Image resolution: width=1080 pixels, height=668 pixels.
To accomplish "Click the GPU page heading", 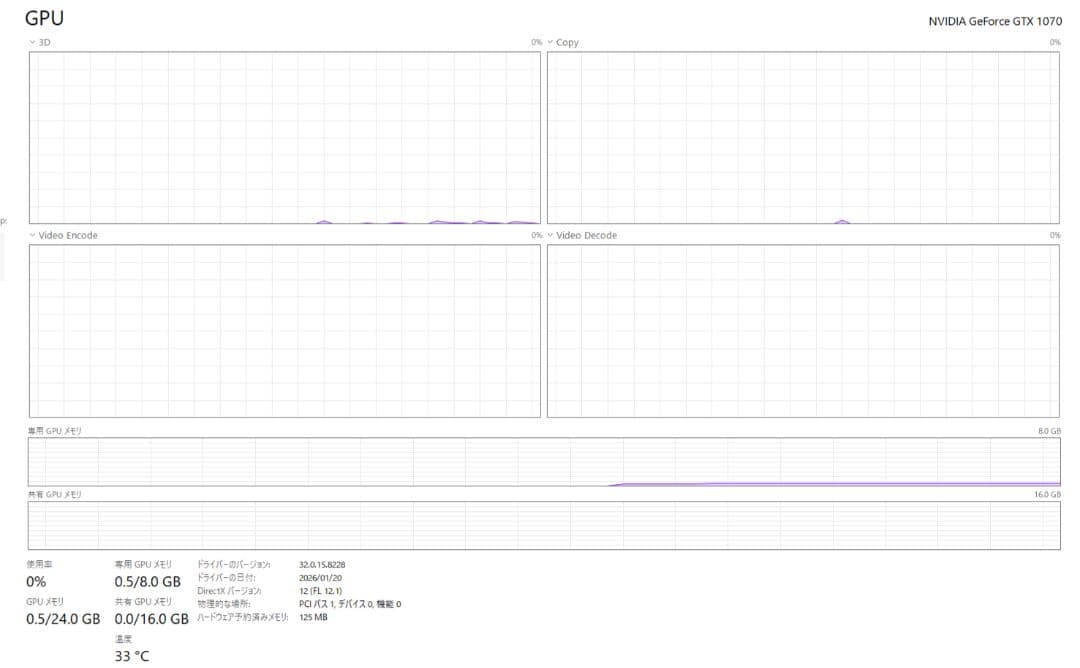I will (x=45, y=17).
